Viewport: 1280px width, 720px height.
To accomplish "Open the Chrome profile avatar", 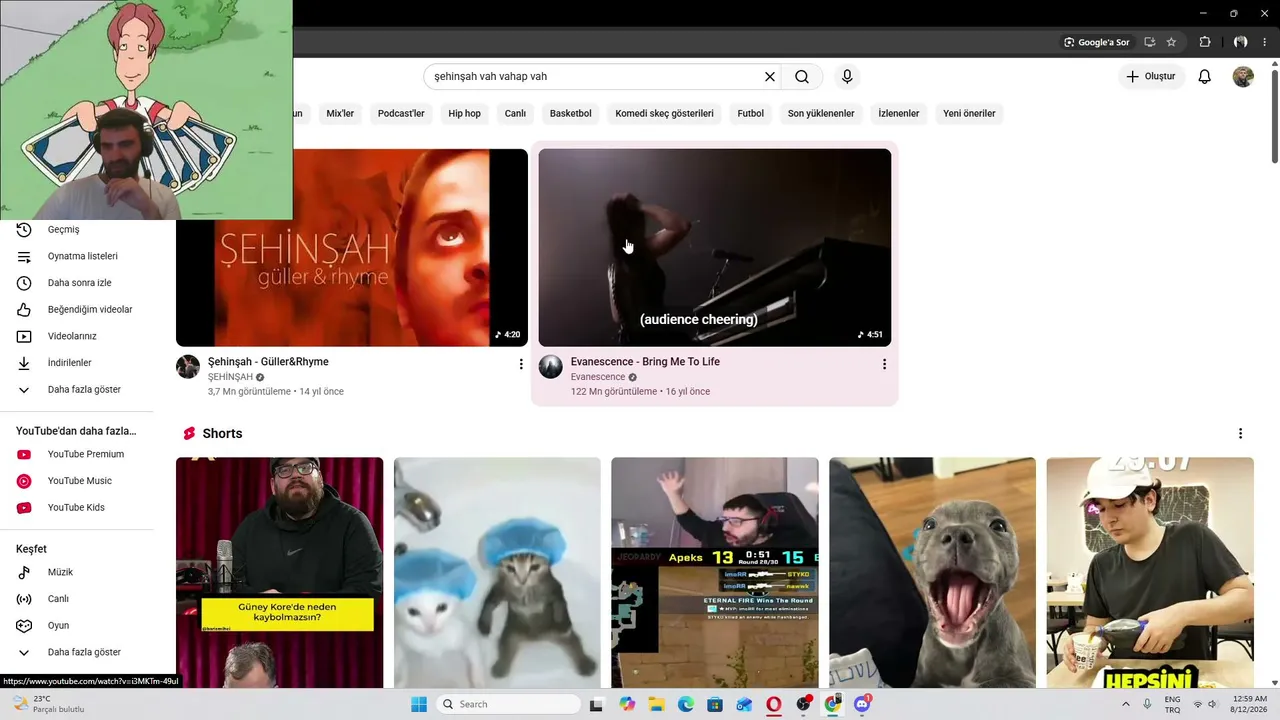I will click(x=1240, y=42).
